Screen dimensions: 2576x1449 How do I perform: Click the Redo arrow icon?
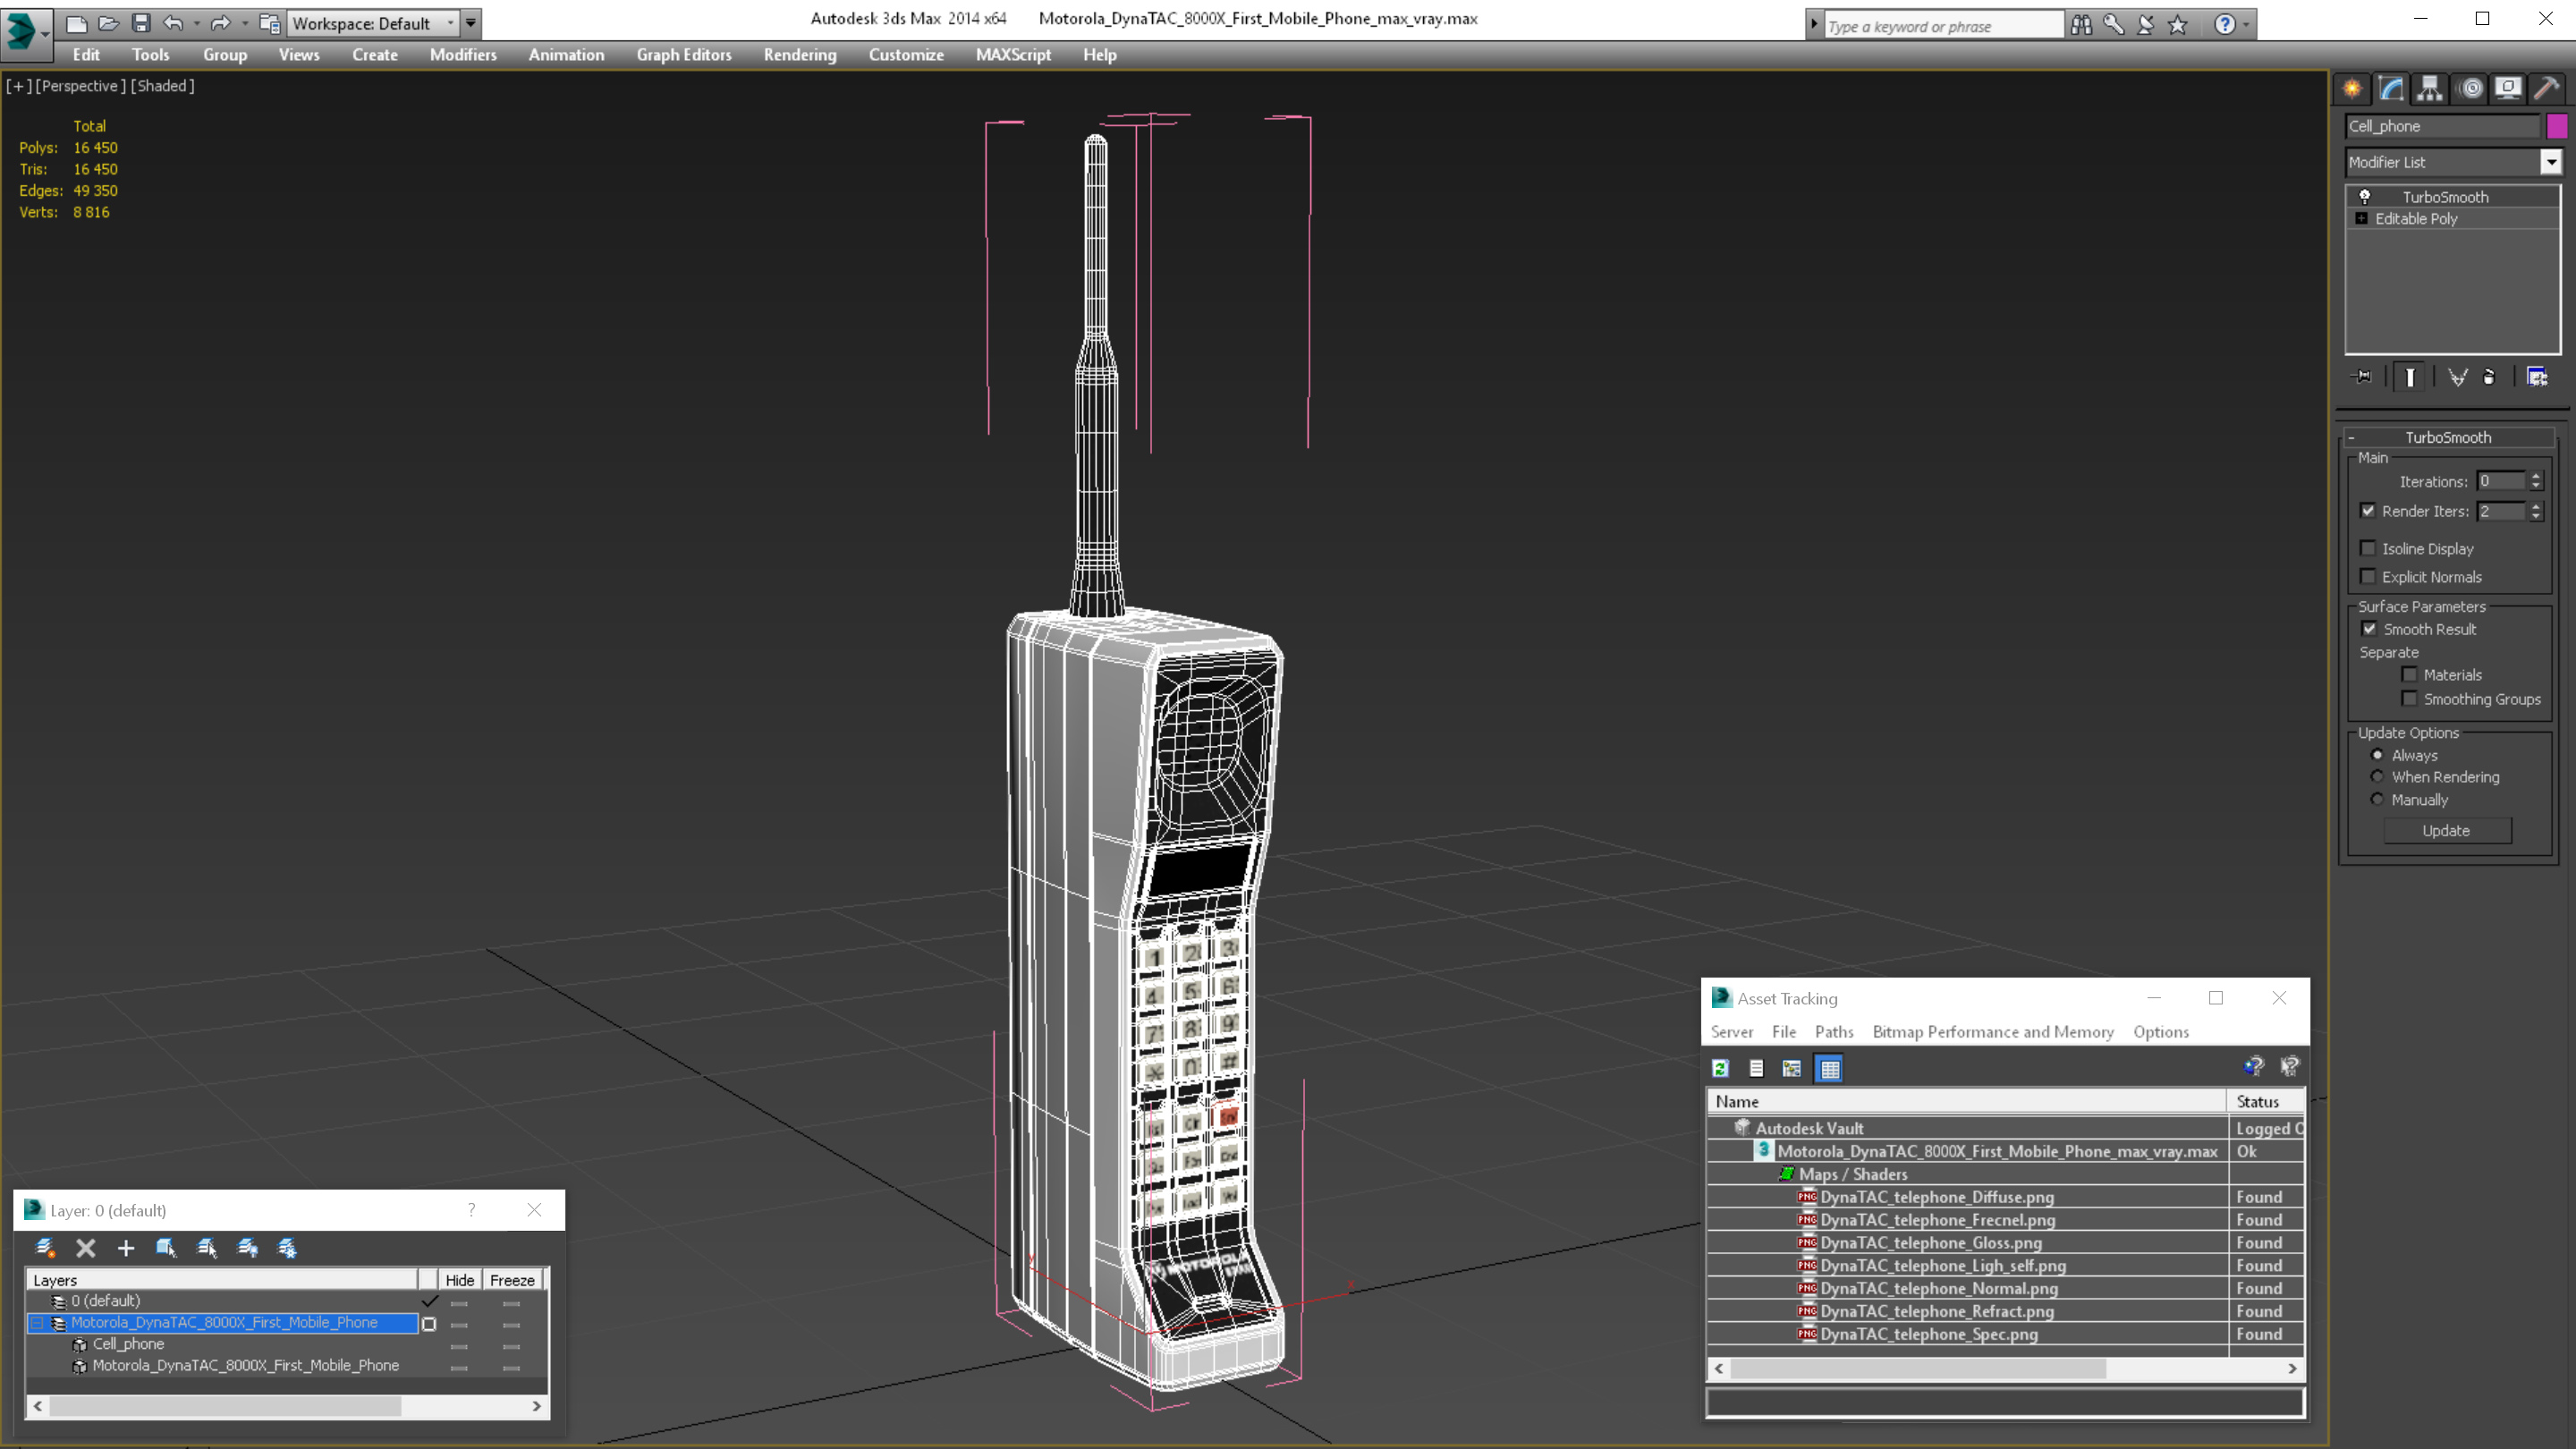coord(220,23)
